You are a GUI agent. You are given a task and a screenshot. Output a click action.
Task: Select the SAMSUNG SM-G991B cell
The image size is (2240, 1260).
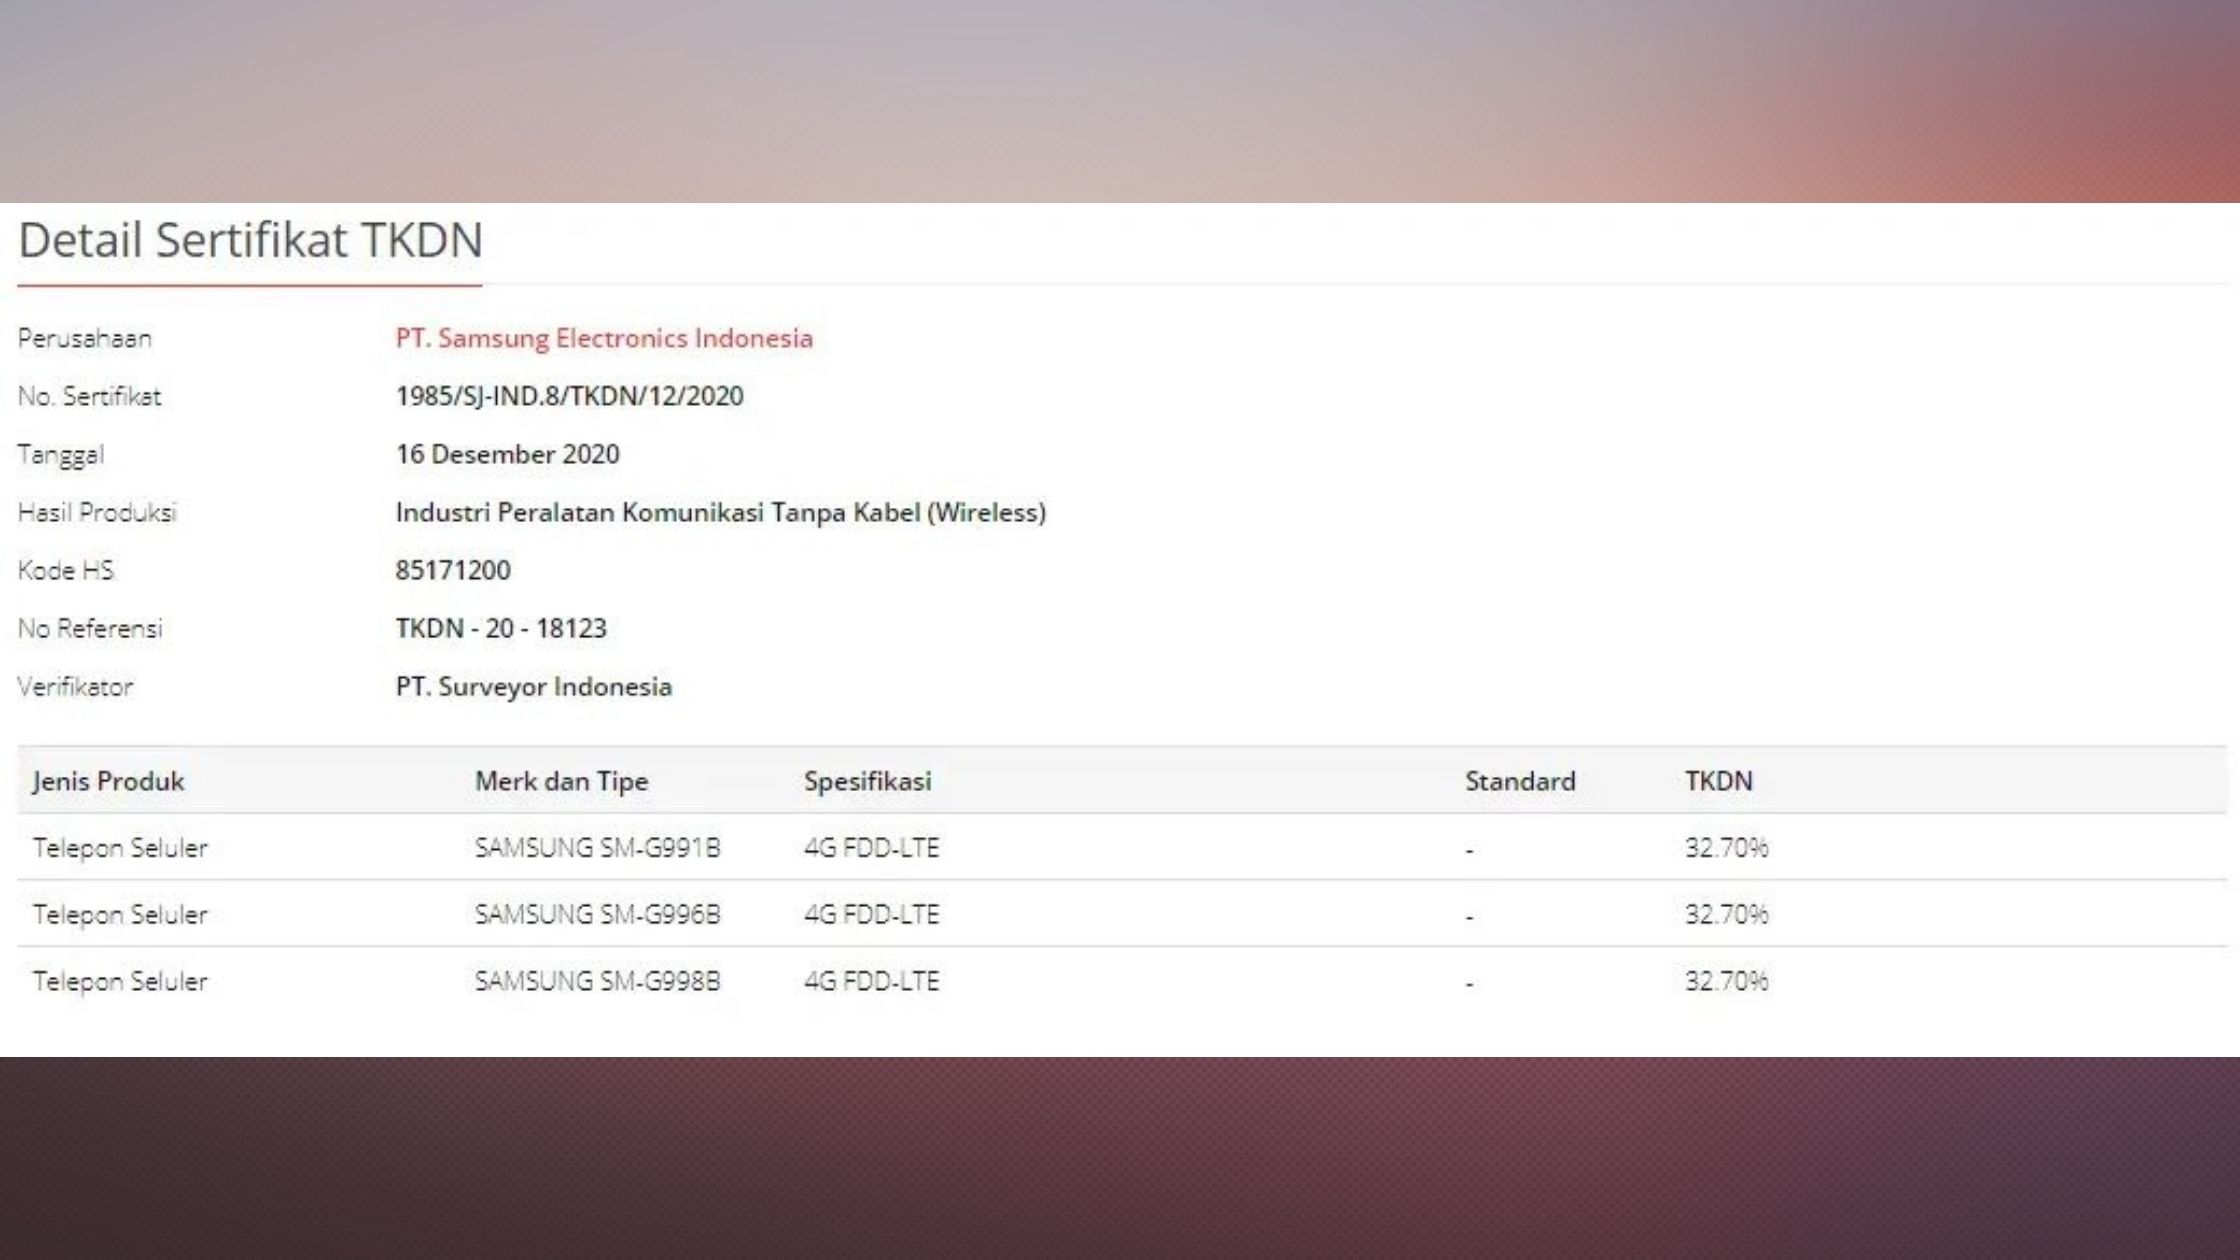(x=597, y=848)
